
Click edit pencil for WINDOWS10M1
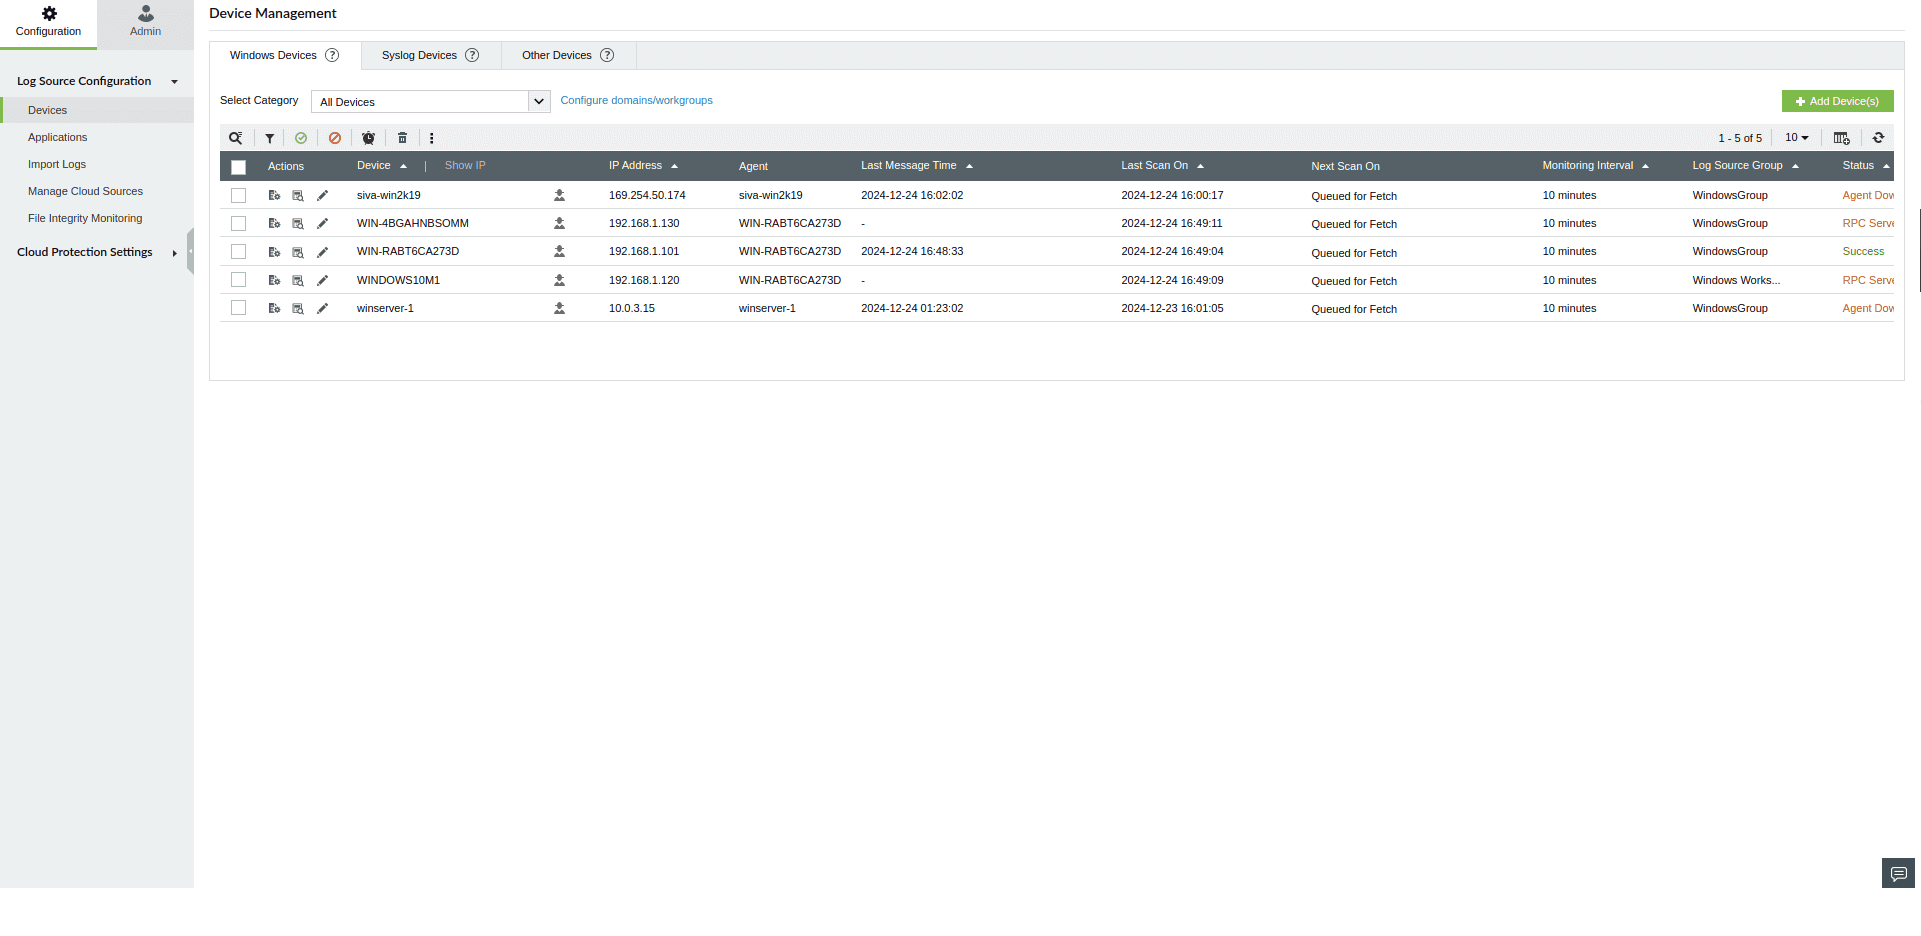pos(322,280)
